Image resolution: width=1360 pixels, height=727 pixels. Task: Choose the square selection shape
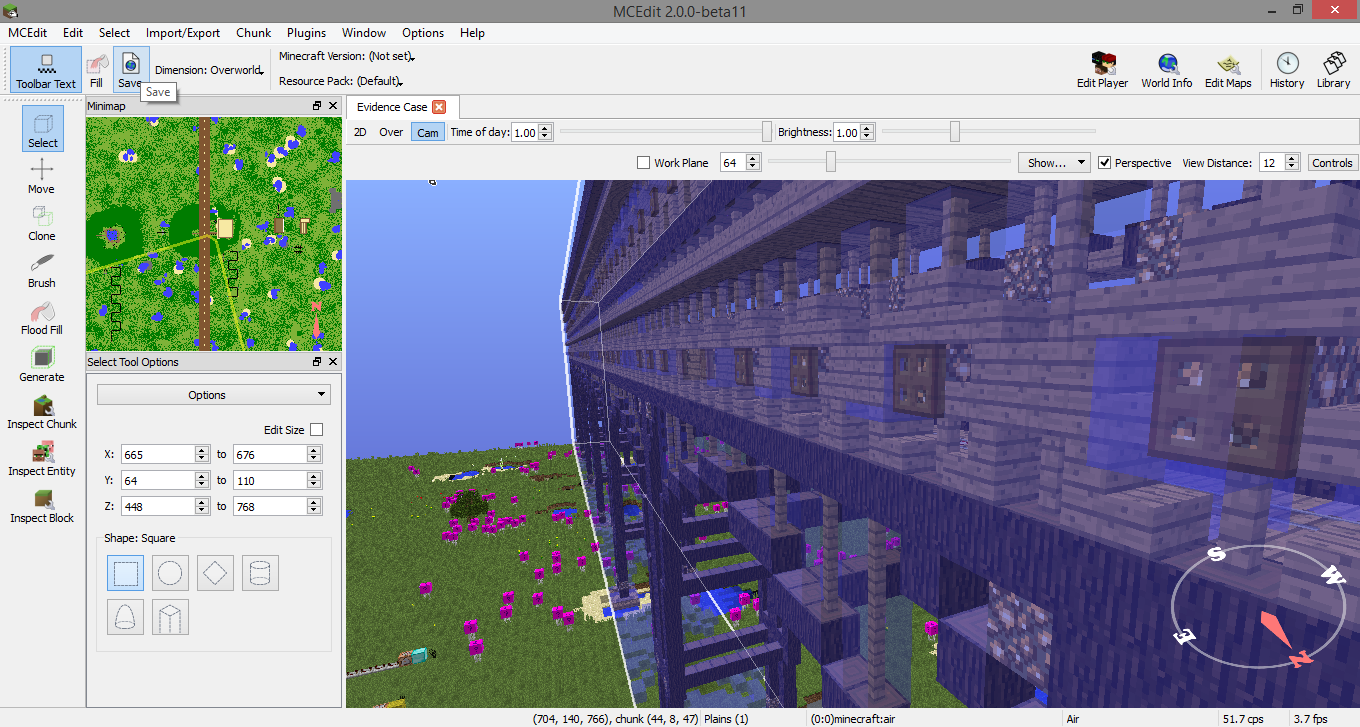click(125, 573)
